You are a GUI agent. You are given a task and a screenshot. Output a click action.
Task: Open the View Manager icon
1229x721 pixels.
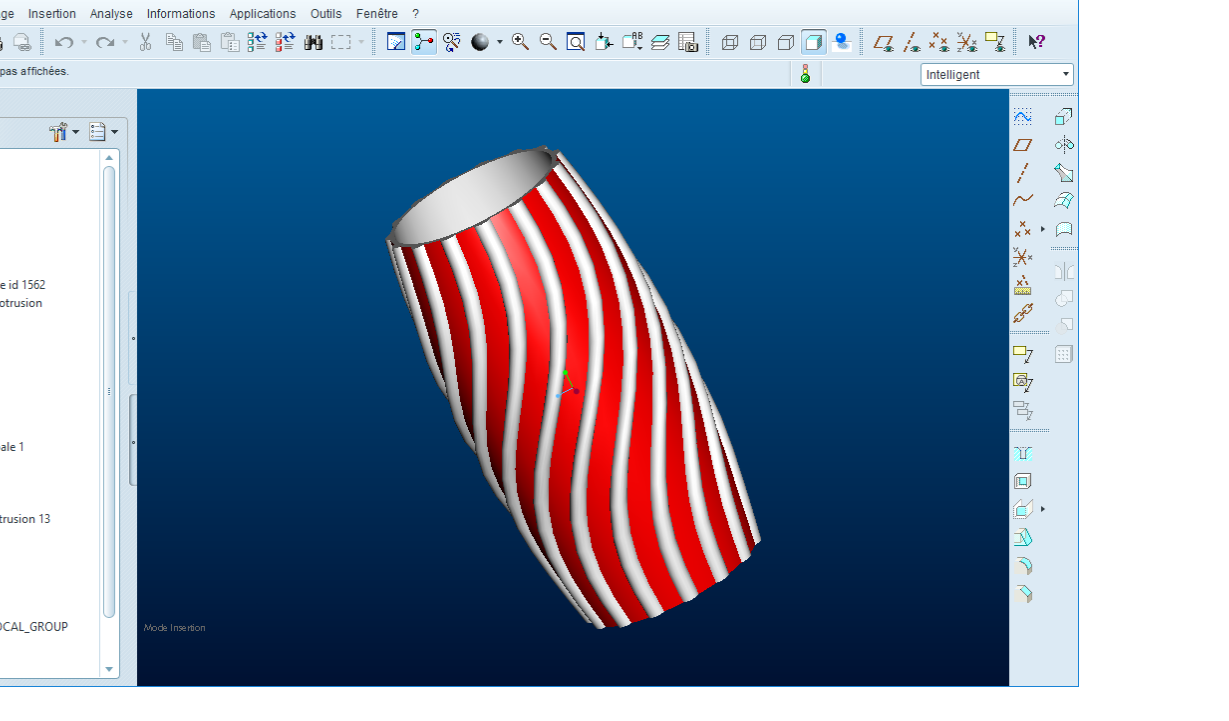[x=688, y=42]
